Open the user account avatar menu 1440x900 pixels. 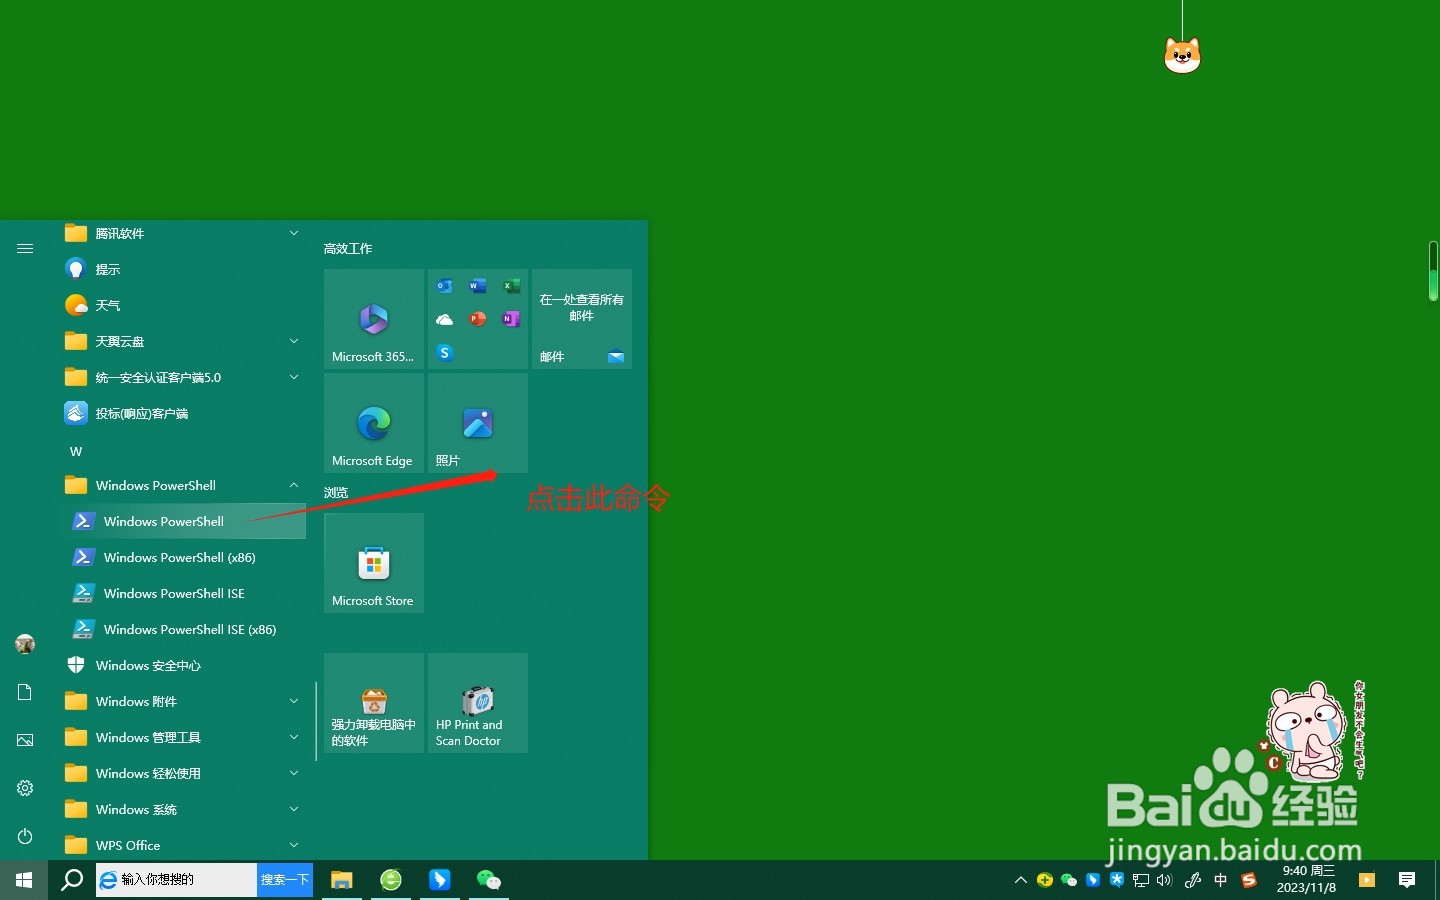(x=25, y=644)
